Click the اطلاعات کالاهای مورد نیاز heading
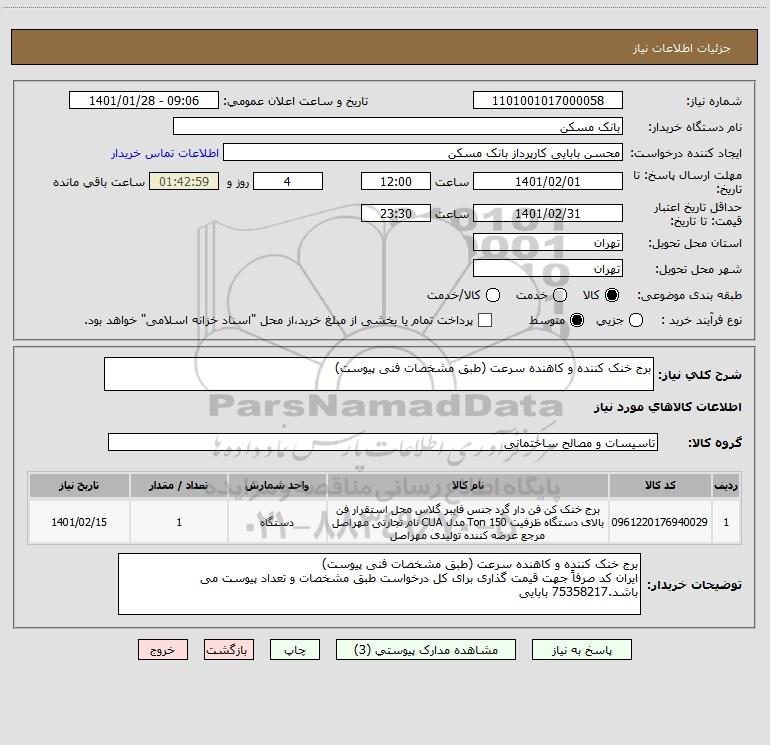770x745 pixels. coord(667,407)
